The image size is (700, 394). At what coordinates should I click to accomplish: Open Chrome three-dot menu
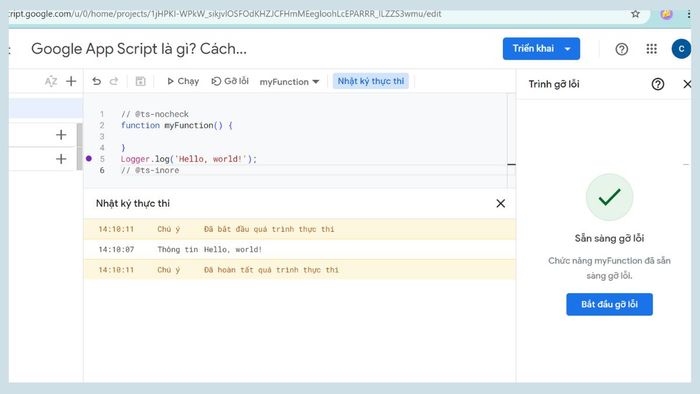[689, 14]
